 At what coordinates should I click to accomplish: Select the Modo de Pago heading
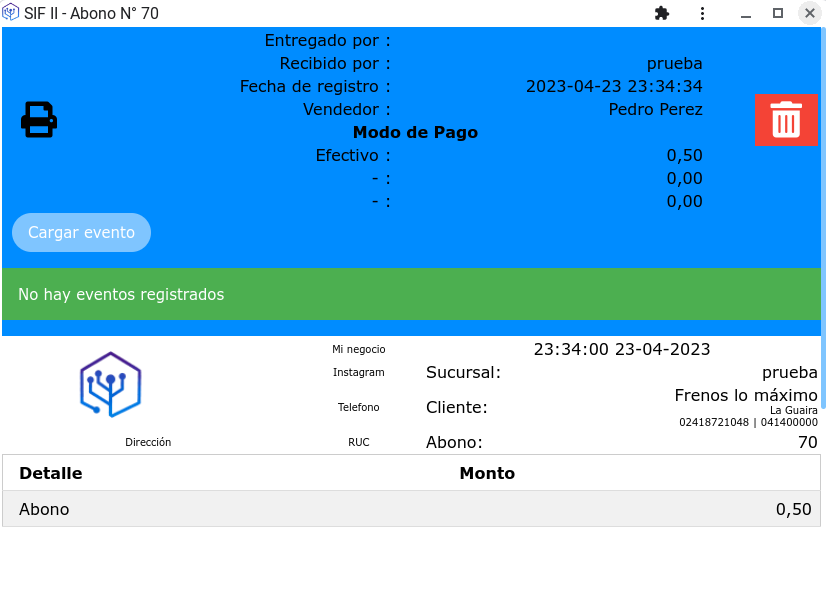[415, 132]
